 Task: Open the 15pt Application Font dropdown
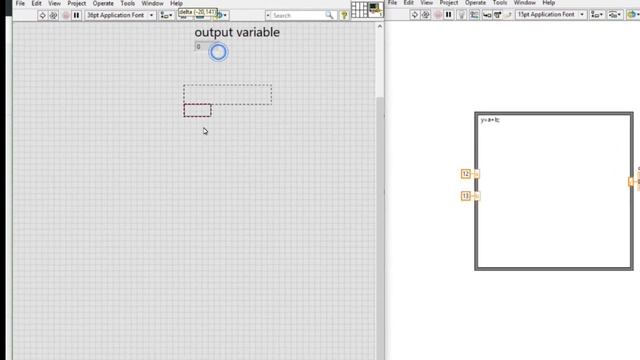click(551, 15)
